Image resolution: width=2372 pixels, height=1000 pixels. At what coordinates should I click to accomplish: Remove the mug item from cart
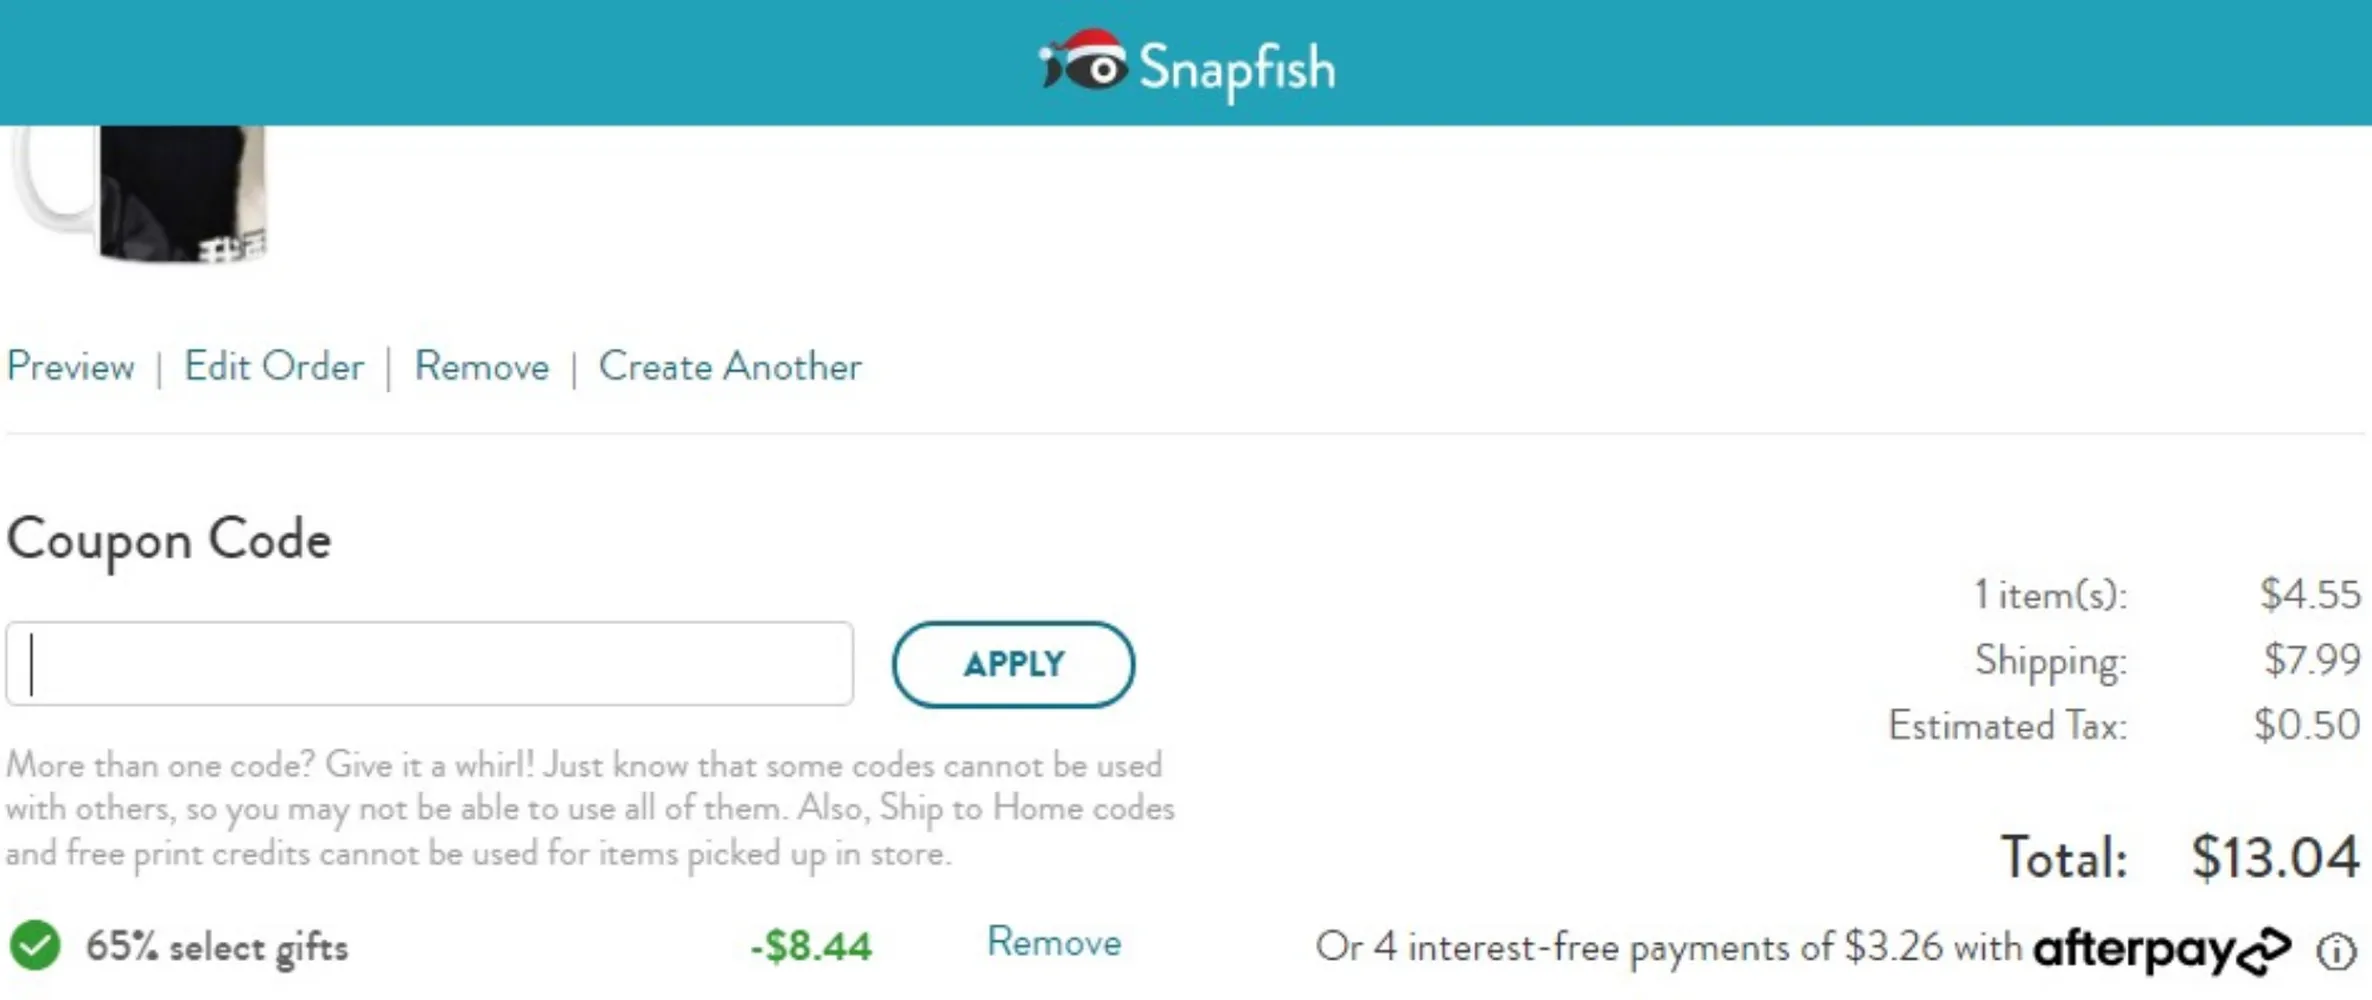[482, 366]
